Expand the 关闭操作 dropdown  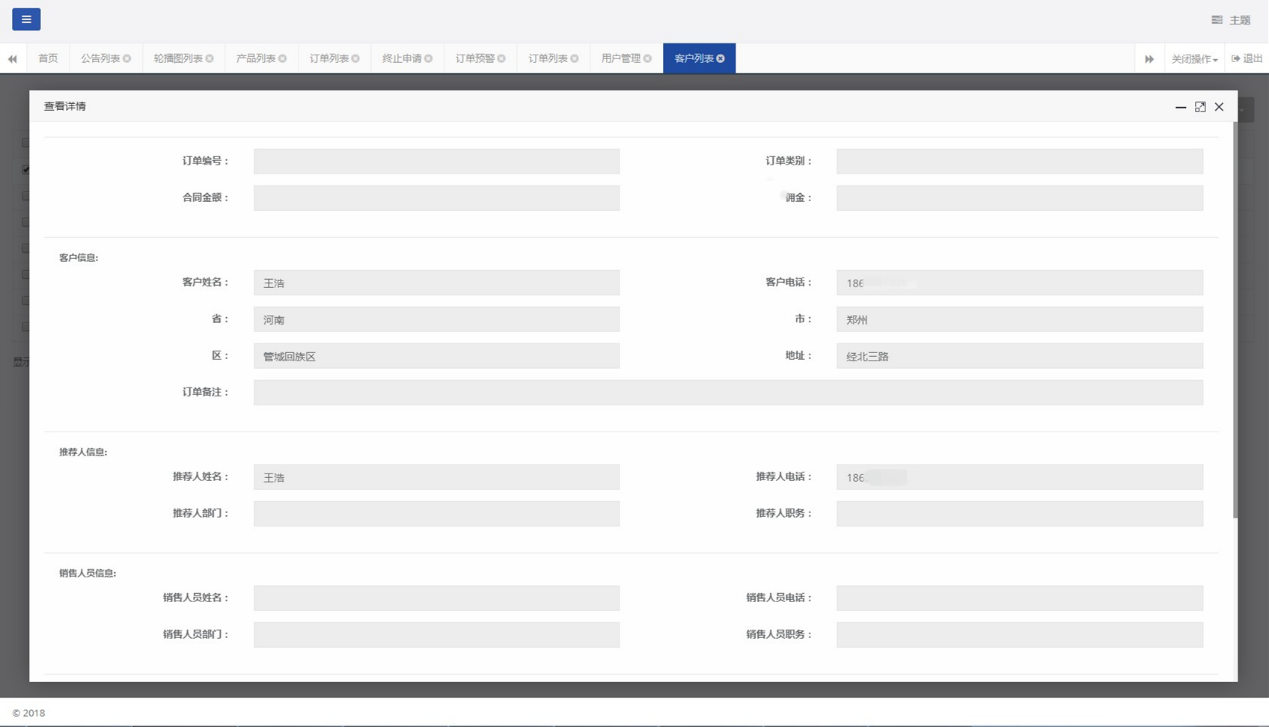tap(1194, 59)
